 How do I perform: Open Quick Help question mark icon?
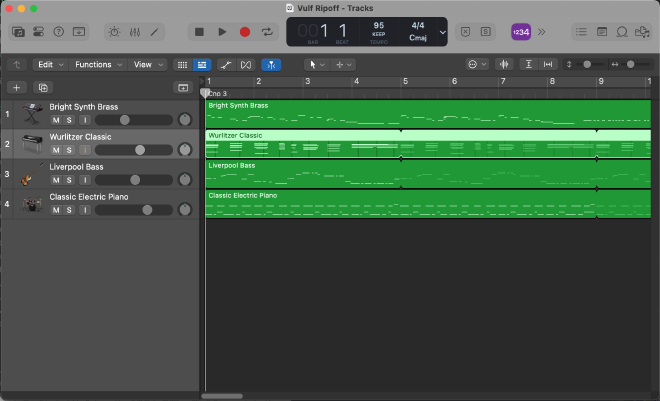(59, 32)
